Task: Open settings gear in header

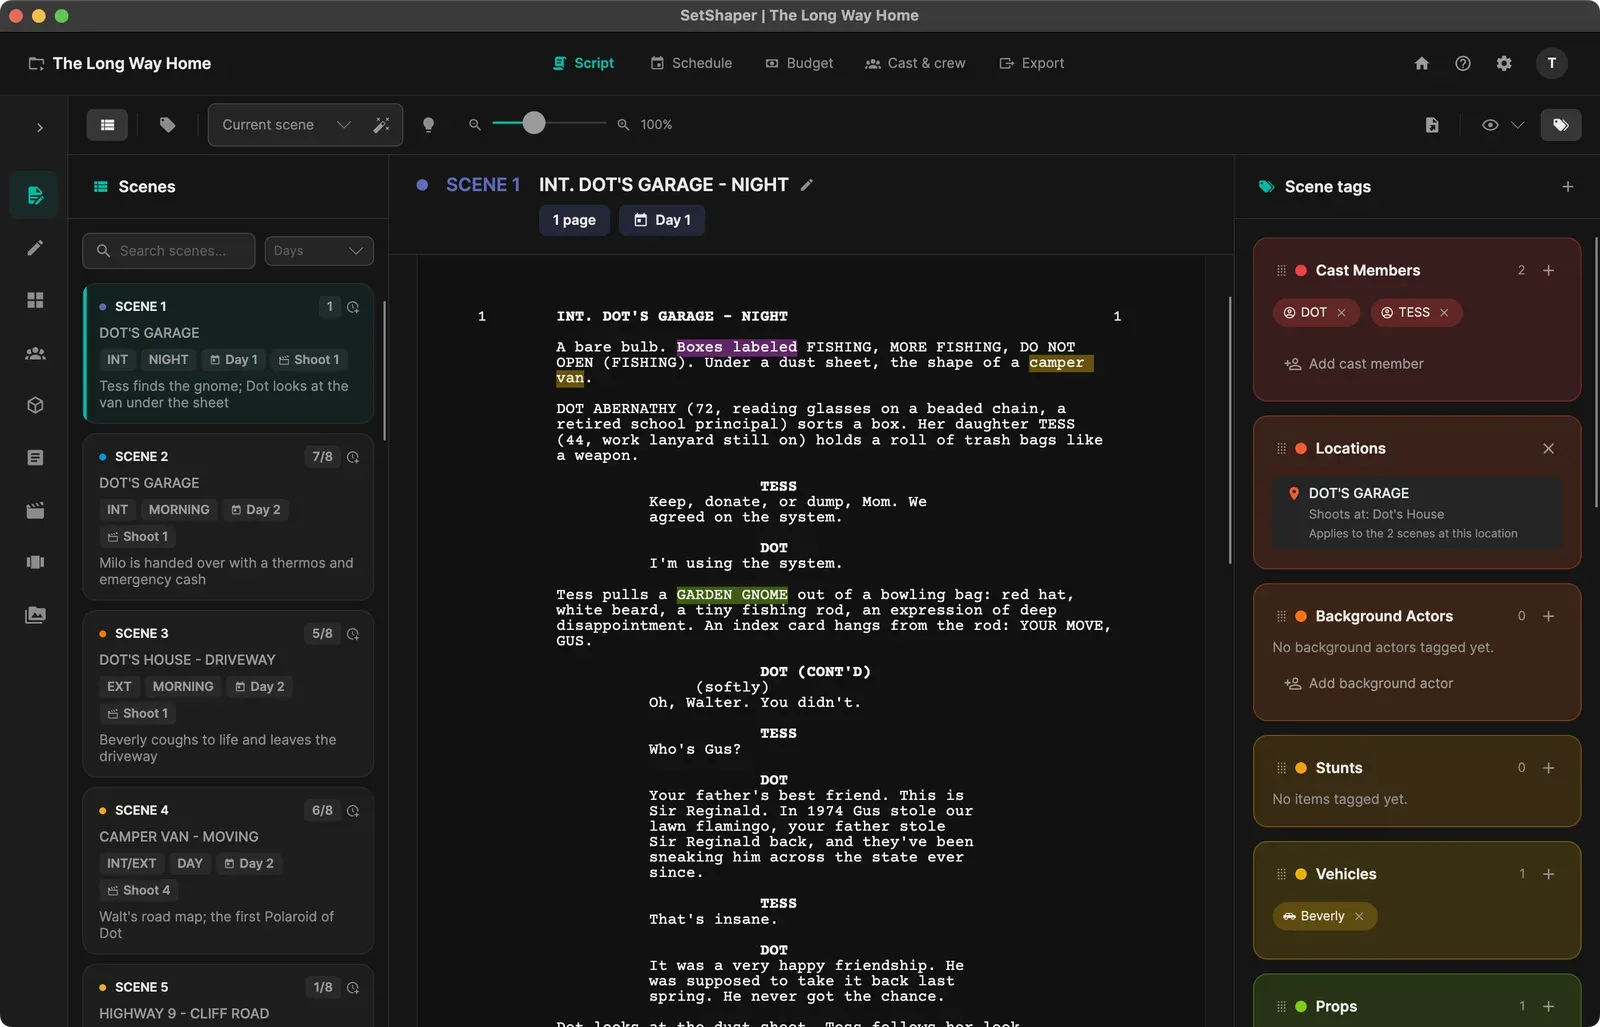Action: [x=1503, y=63]
